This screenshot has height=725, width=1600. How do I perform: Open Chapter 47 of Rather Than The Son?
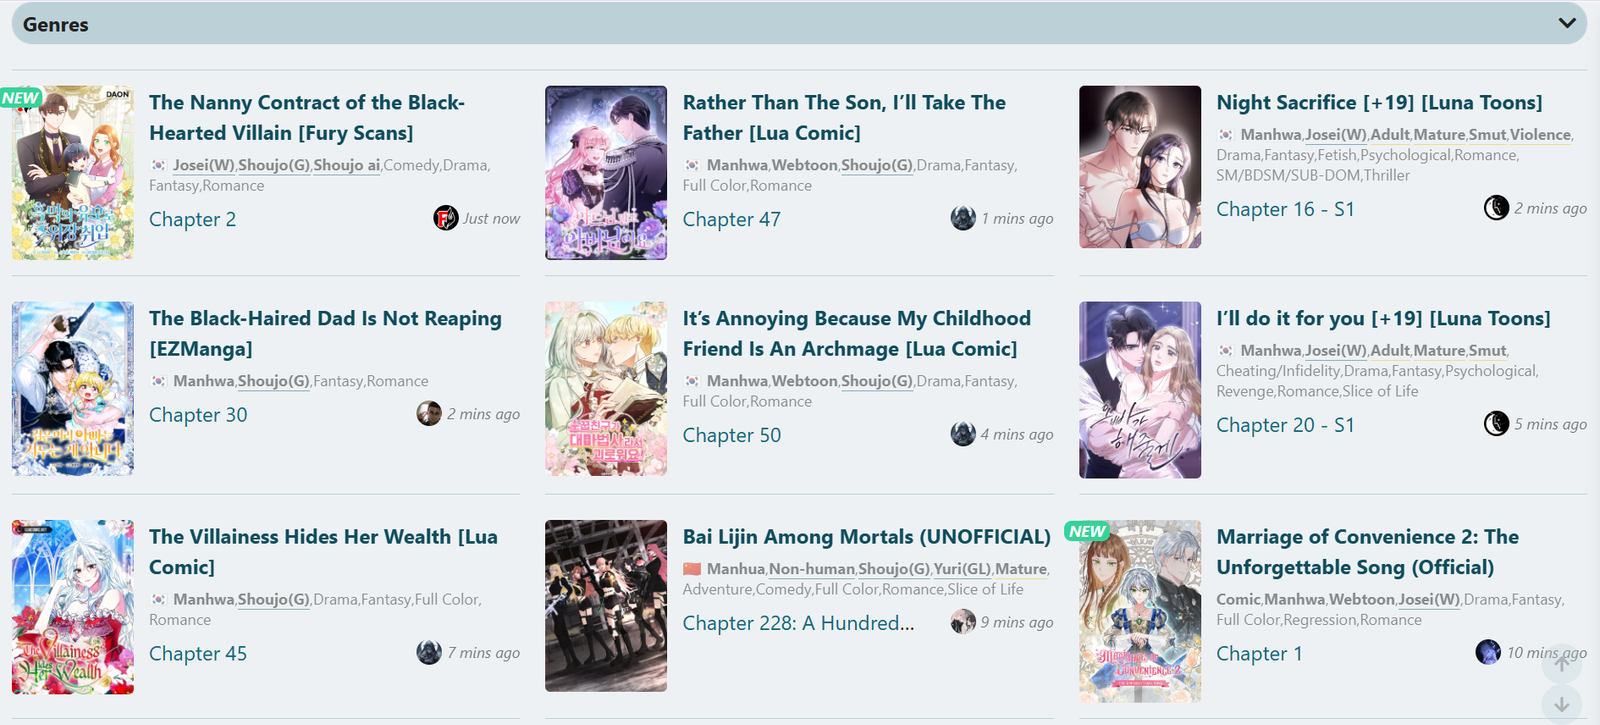click(732, 219)
